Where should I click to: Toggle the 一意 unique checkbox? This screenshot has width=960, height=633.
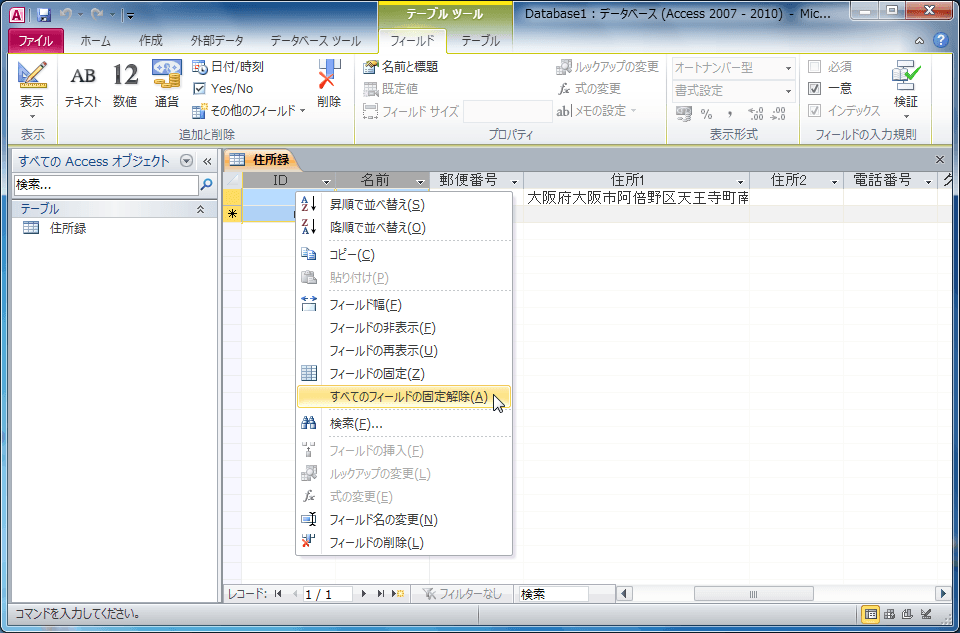[814, 89]
